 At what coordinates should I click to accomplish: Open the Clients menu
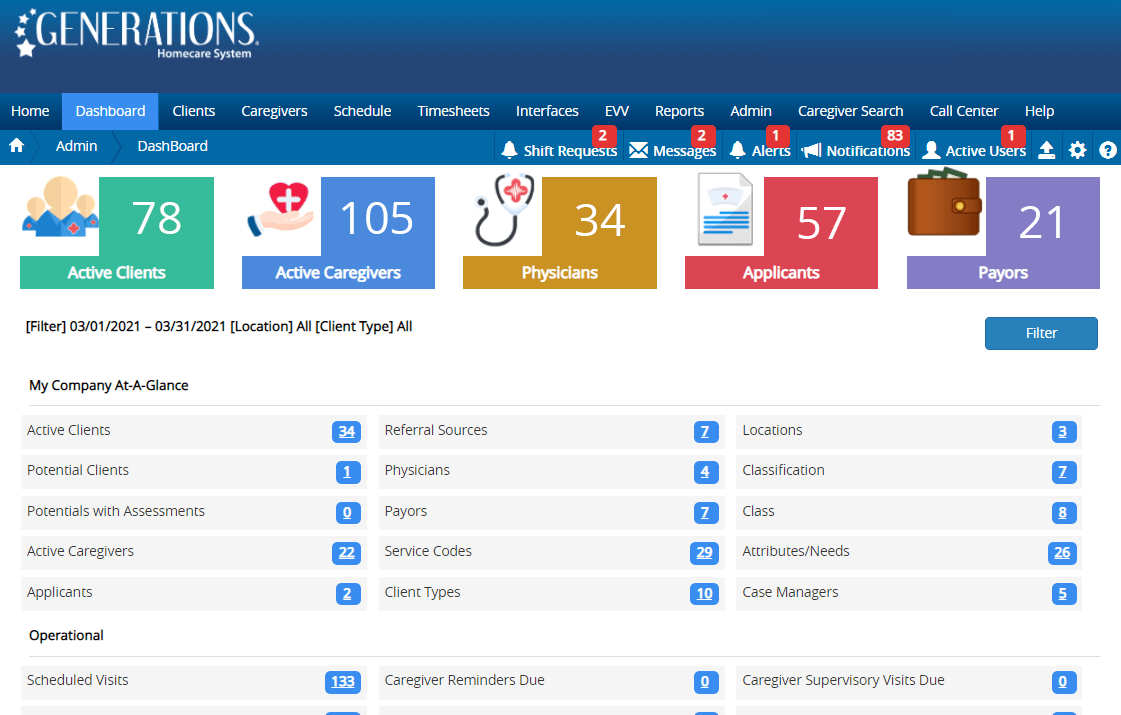[194, 111]
